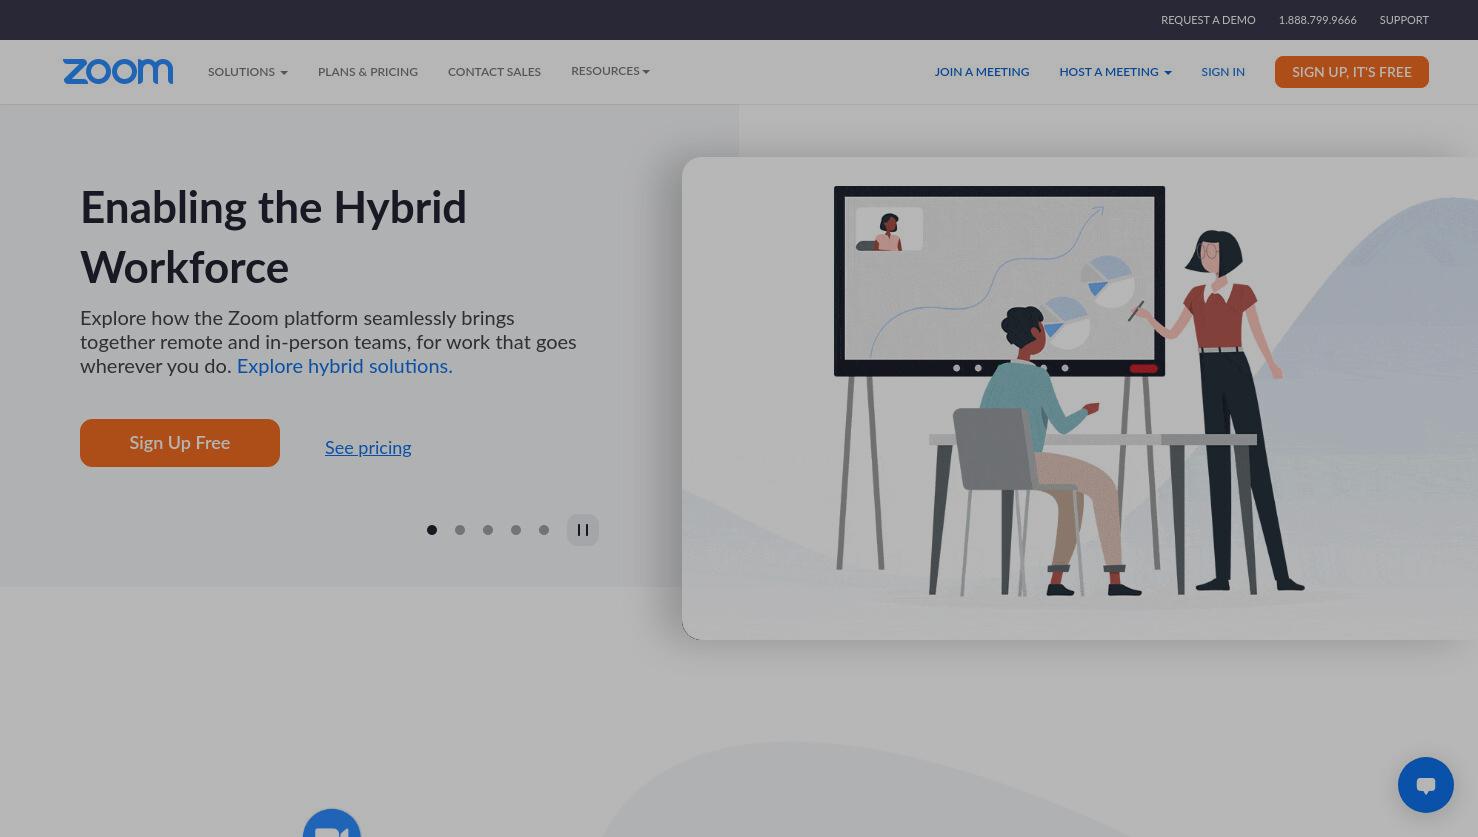This screenshot has height=837, width=1478.
Task: Click the Sign Up Free hero button
Action: (180, 443)
